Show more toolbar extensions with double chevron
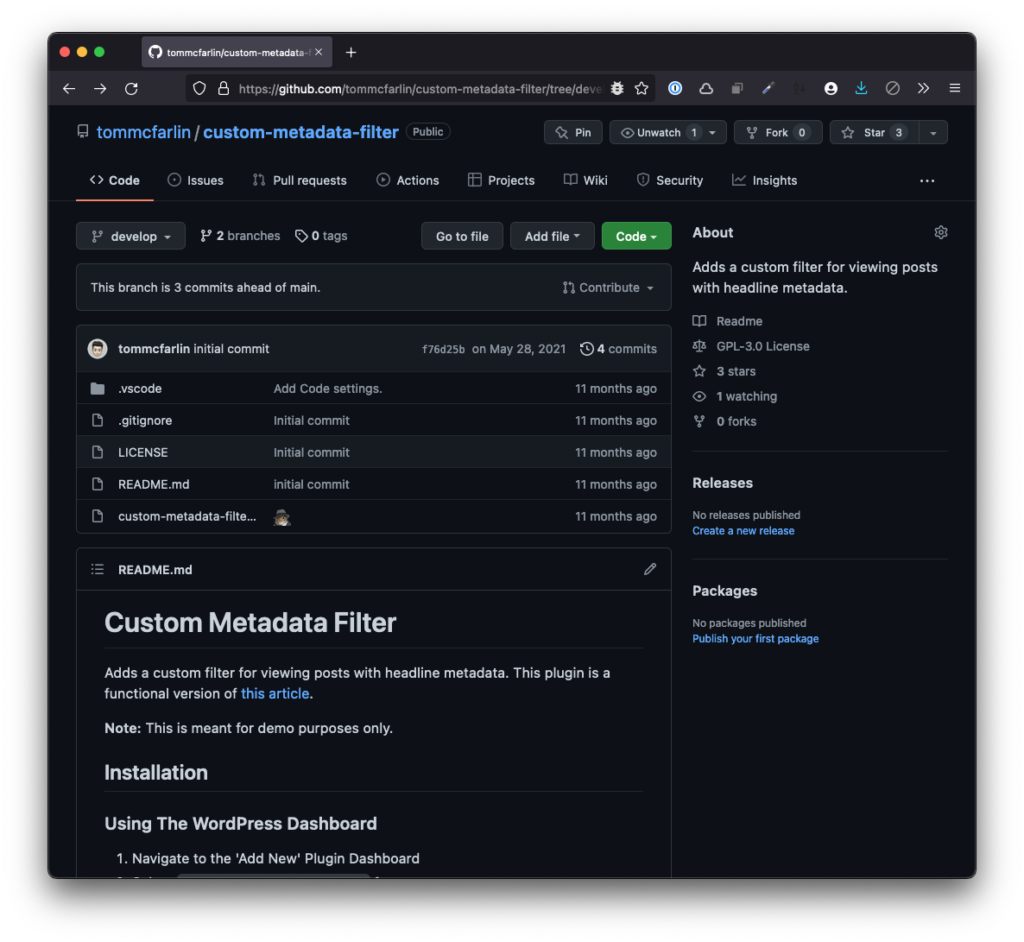1024x942 pixels. click(923, 88)
